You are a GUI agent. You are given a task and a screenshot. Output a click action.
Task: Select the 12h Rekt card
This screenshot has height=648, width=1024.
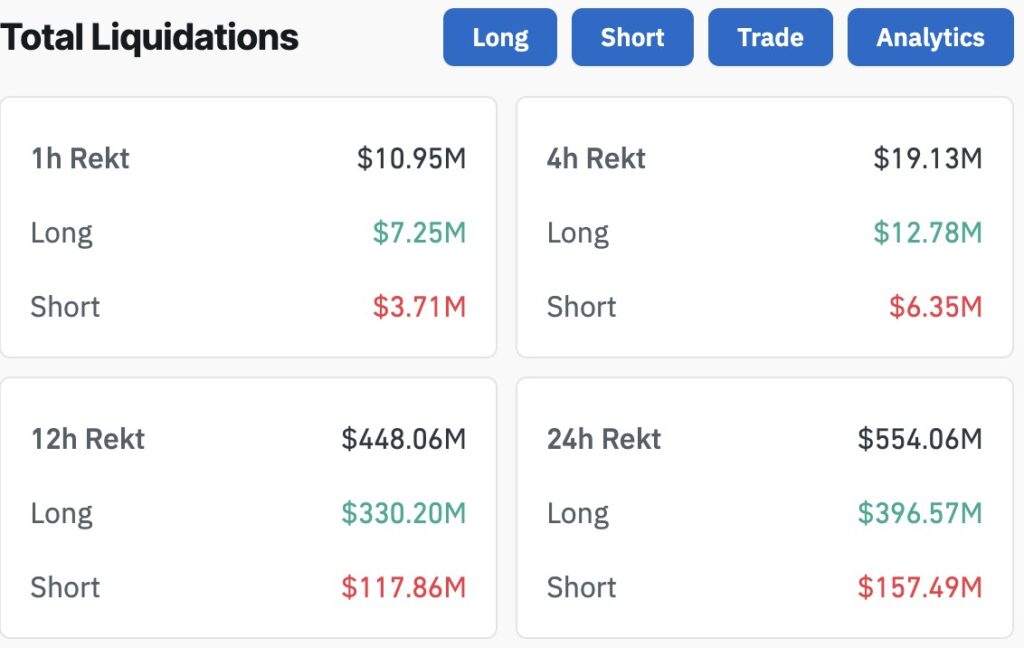coord(248,507)
